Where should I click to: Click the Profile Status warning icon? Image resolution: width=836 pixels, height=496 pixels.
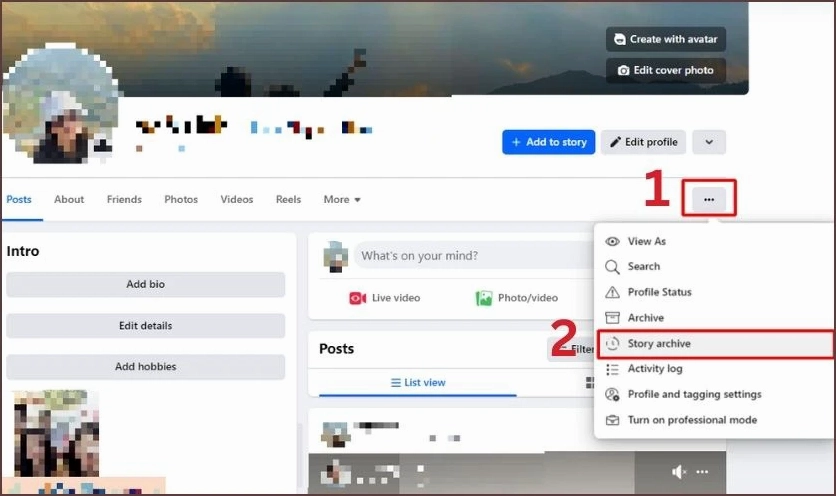613,292
